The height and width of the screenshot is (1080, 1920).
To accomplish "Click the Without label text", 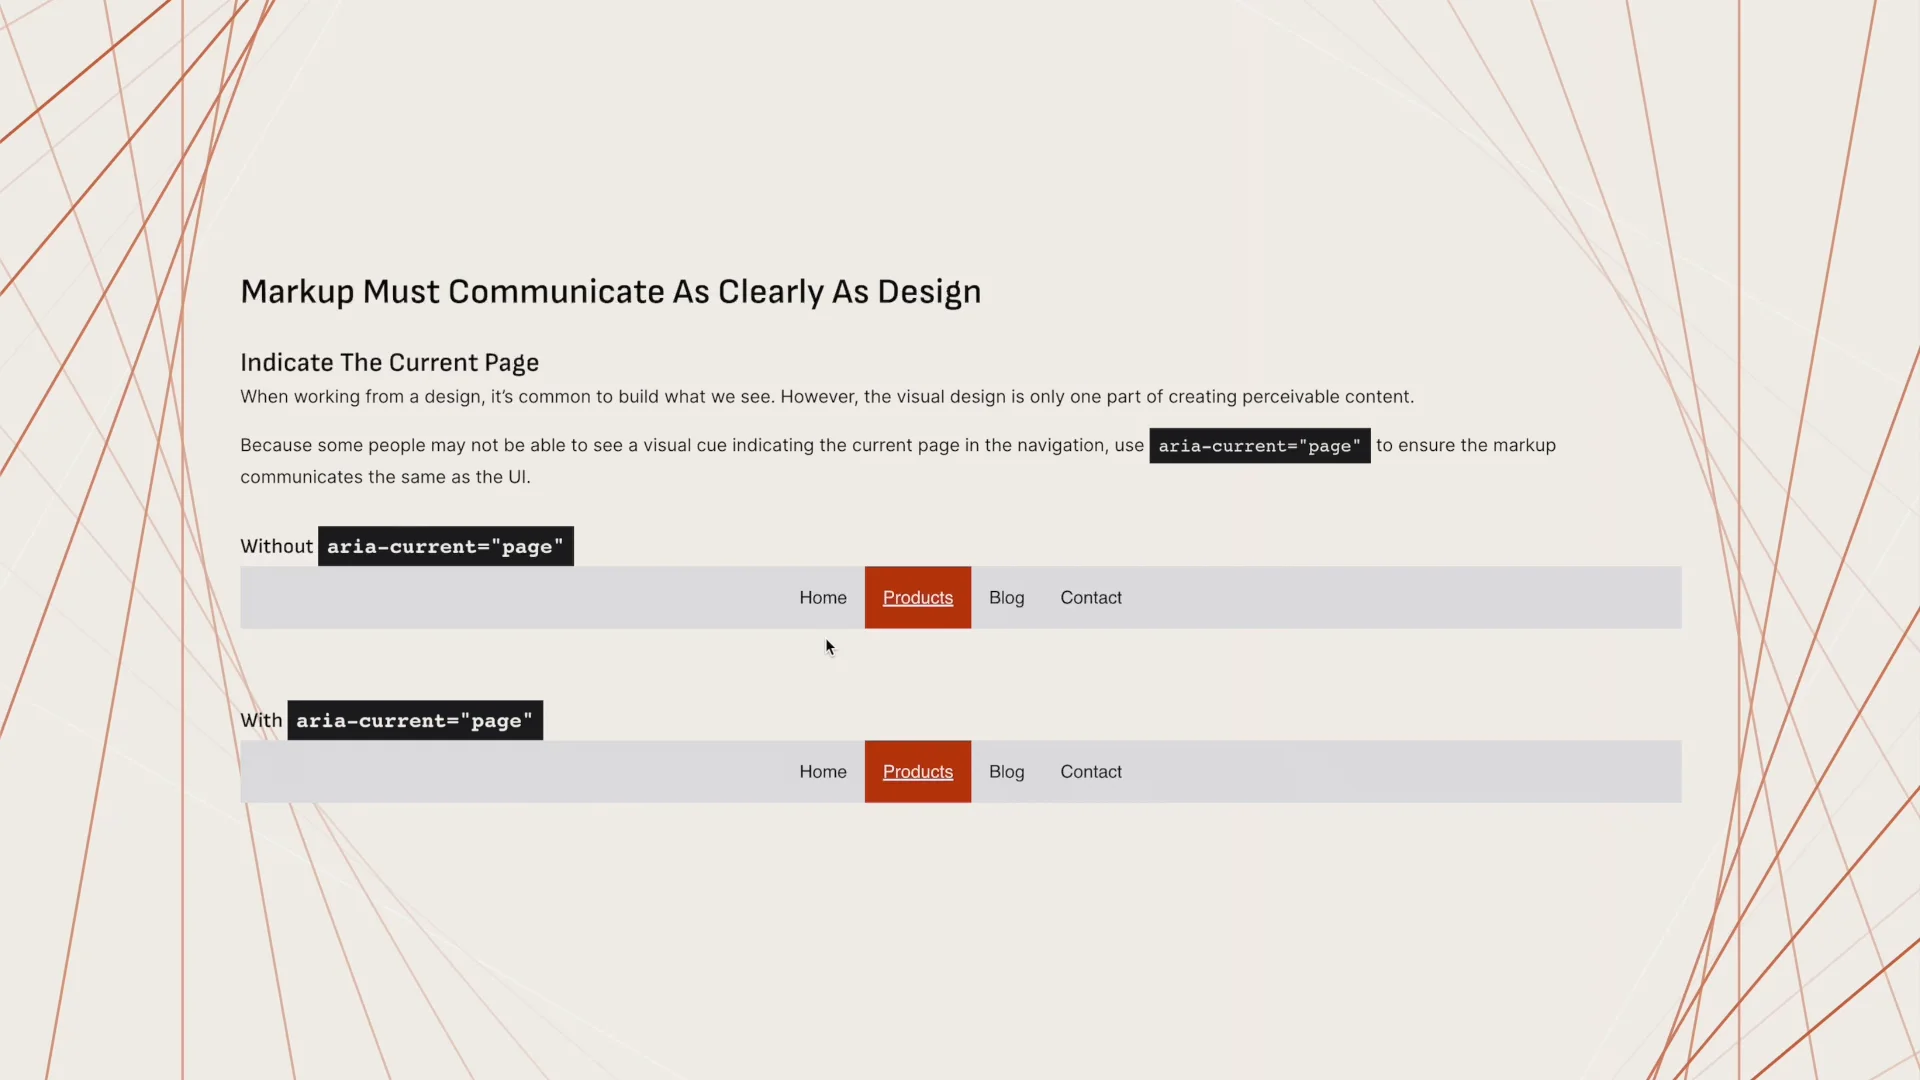I will point(276,546).
